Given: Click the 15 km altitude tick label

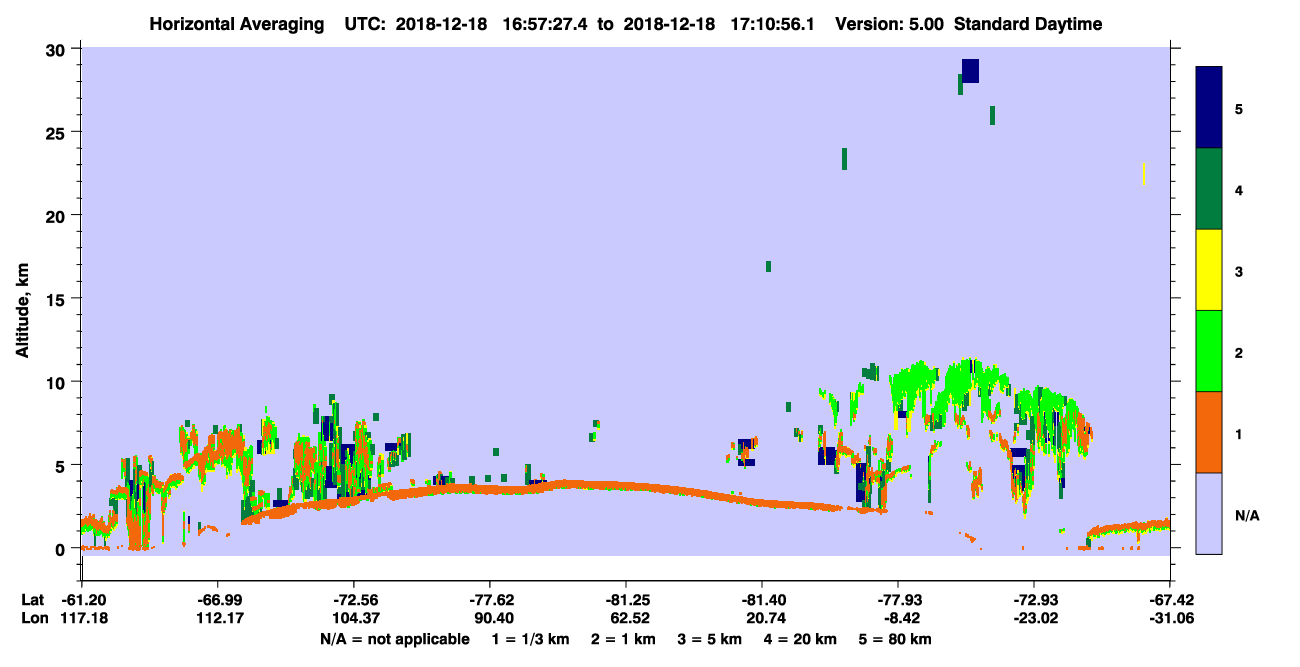Looking at the screenshot, I should click(x=58, y=299).
